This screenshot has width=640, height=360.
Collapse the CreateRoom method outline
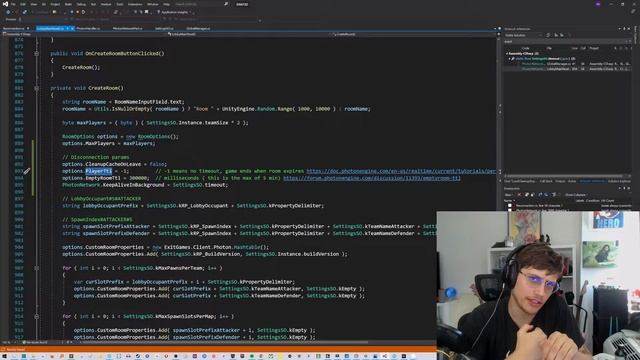pyautogui.click(x=36, y=88)
